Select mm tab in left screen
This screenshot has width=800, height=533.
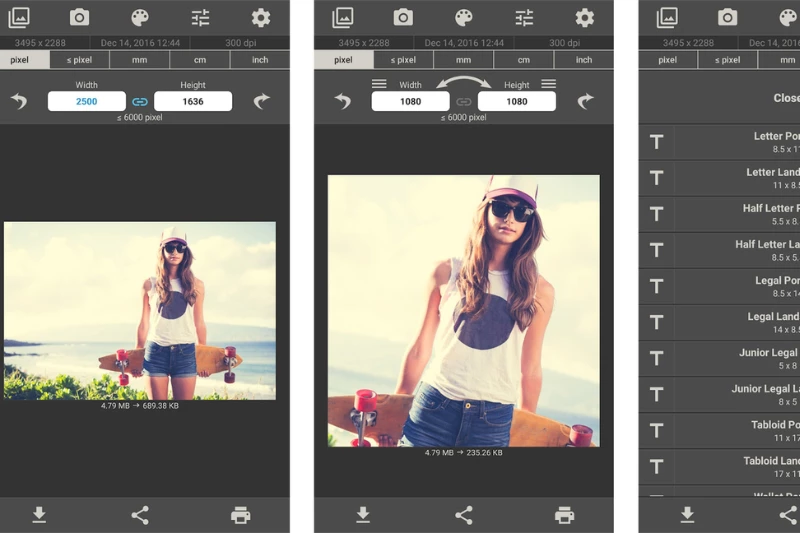pos(139,60)
